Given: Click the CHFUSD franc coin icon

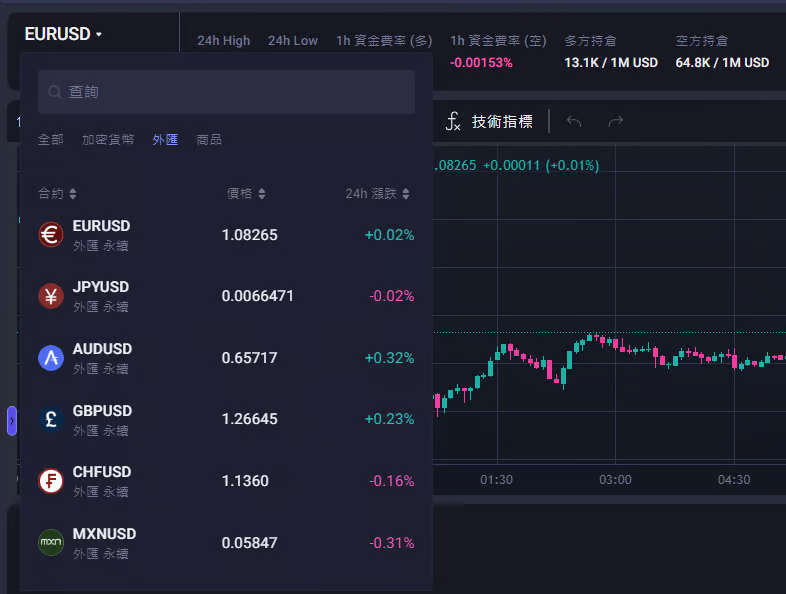Looking at the screenshot, I should tap(51, 481).
